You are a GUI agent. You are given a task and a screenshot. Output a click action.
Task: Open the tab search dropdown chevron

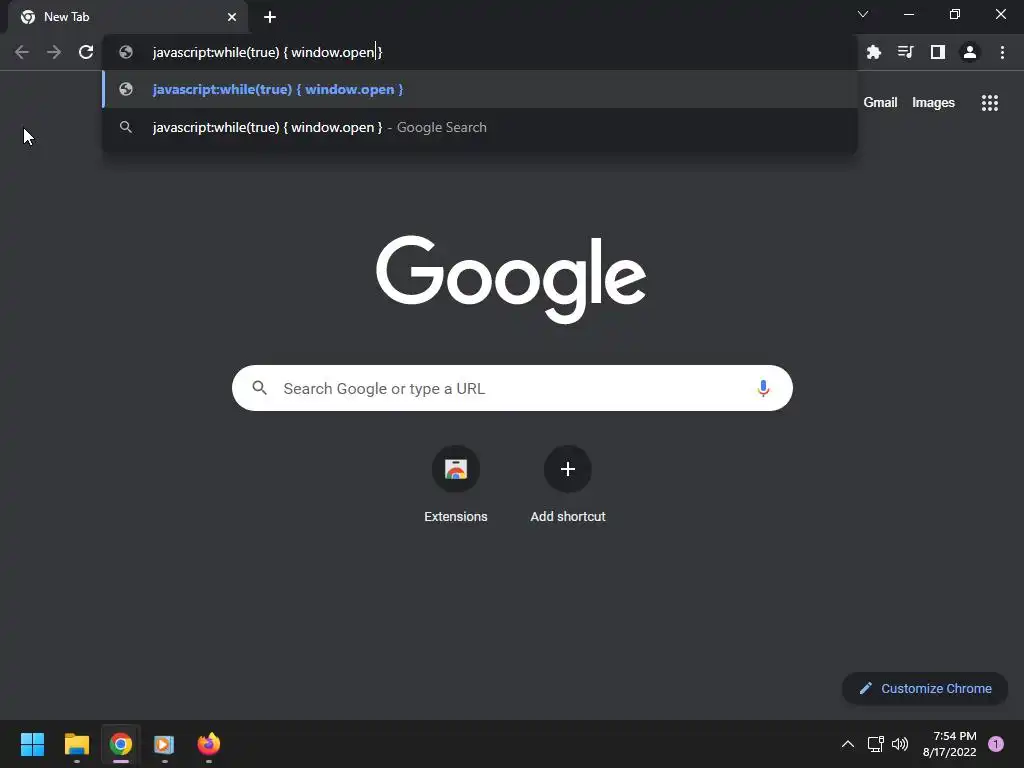tap(863, 14)
